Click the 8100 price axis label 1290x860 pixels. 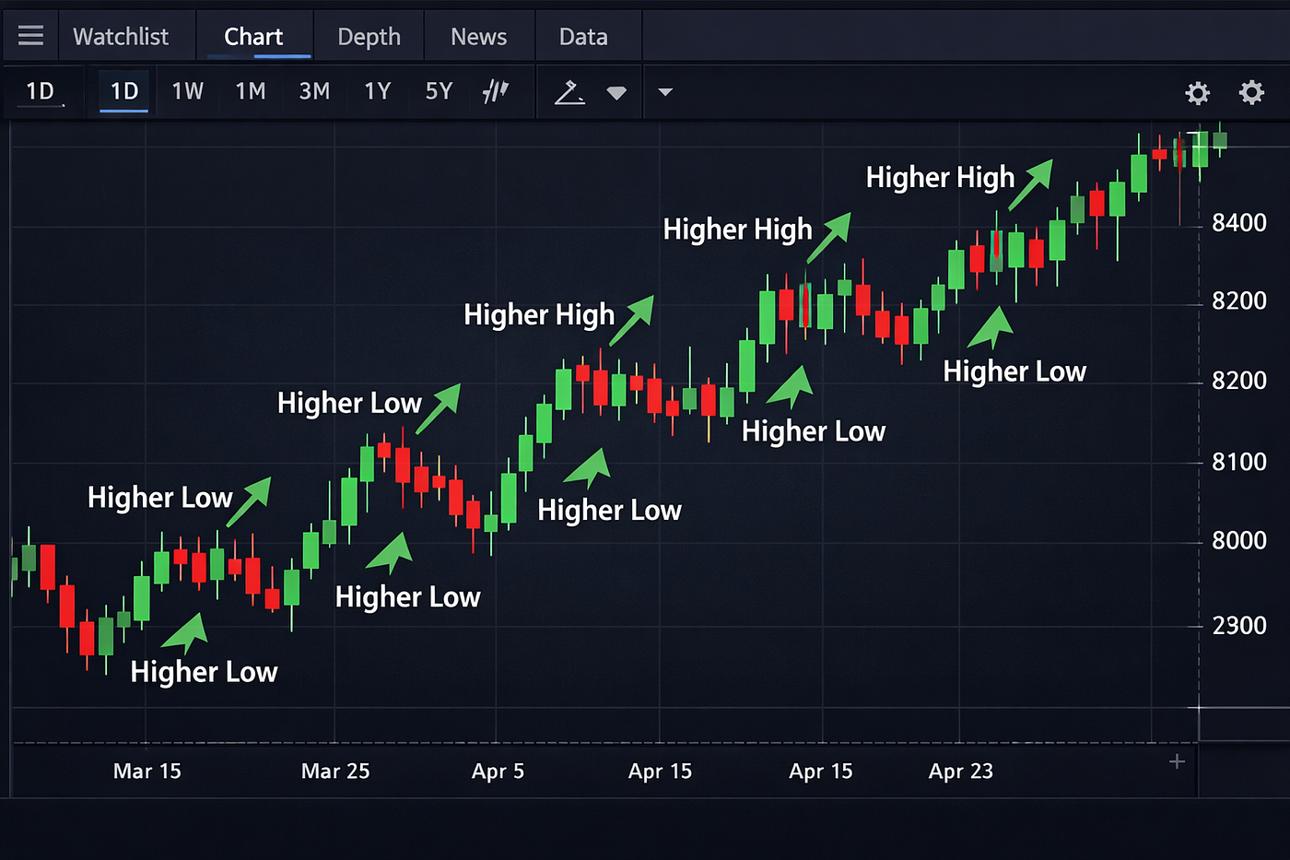coord(1239,462)
